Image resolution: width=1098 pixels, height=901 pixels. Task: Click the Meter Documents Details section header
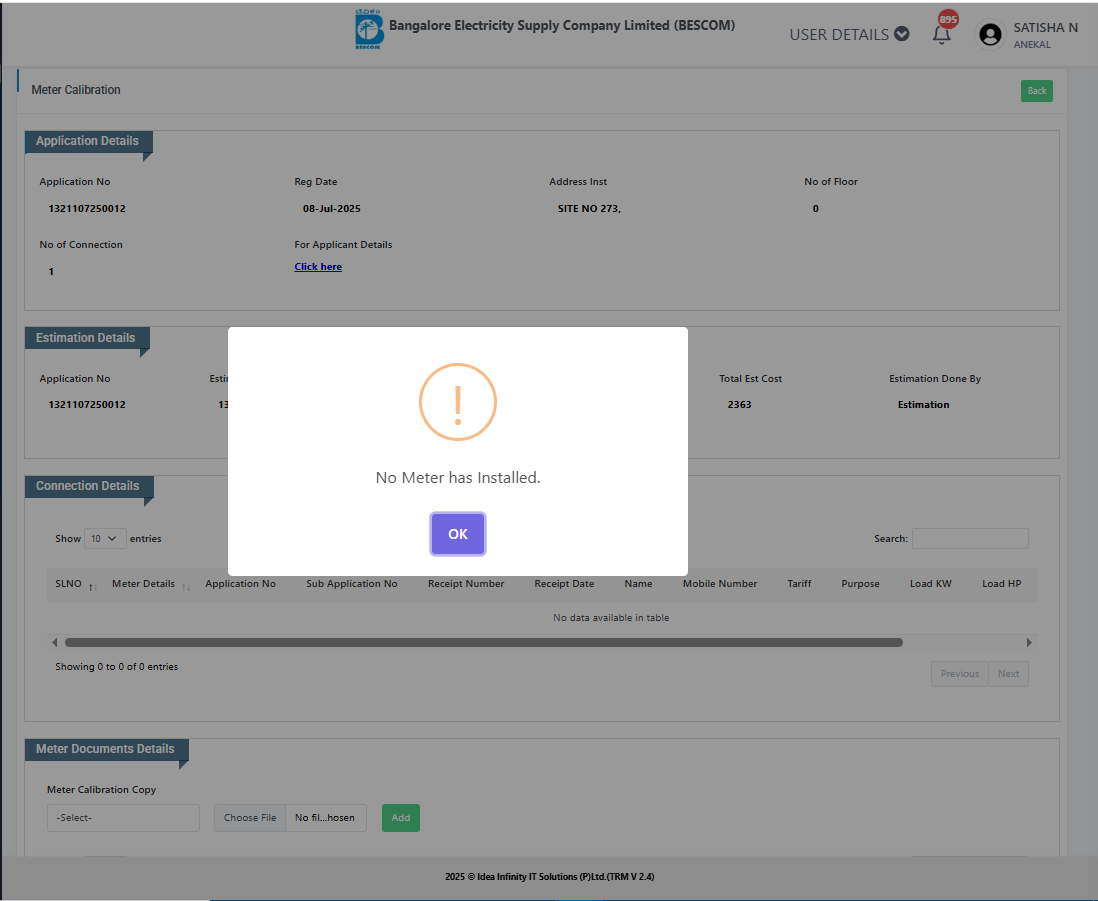(105, 749)
